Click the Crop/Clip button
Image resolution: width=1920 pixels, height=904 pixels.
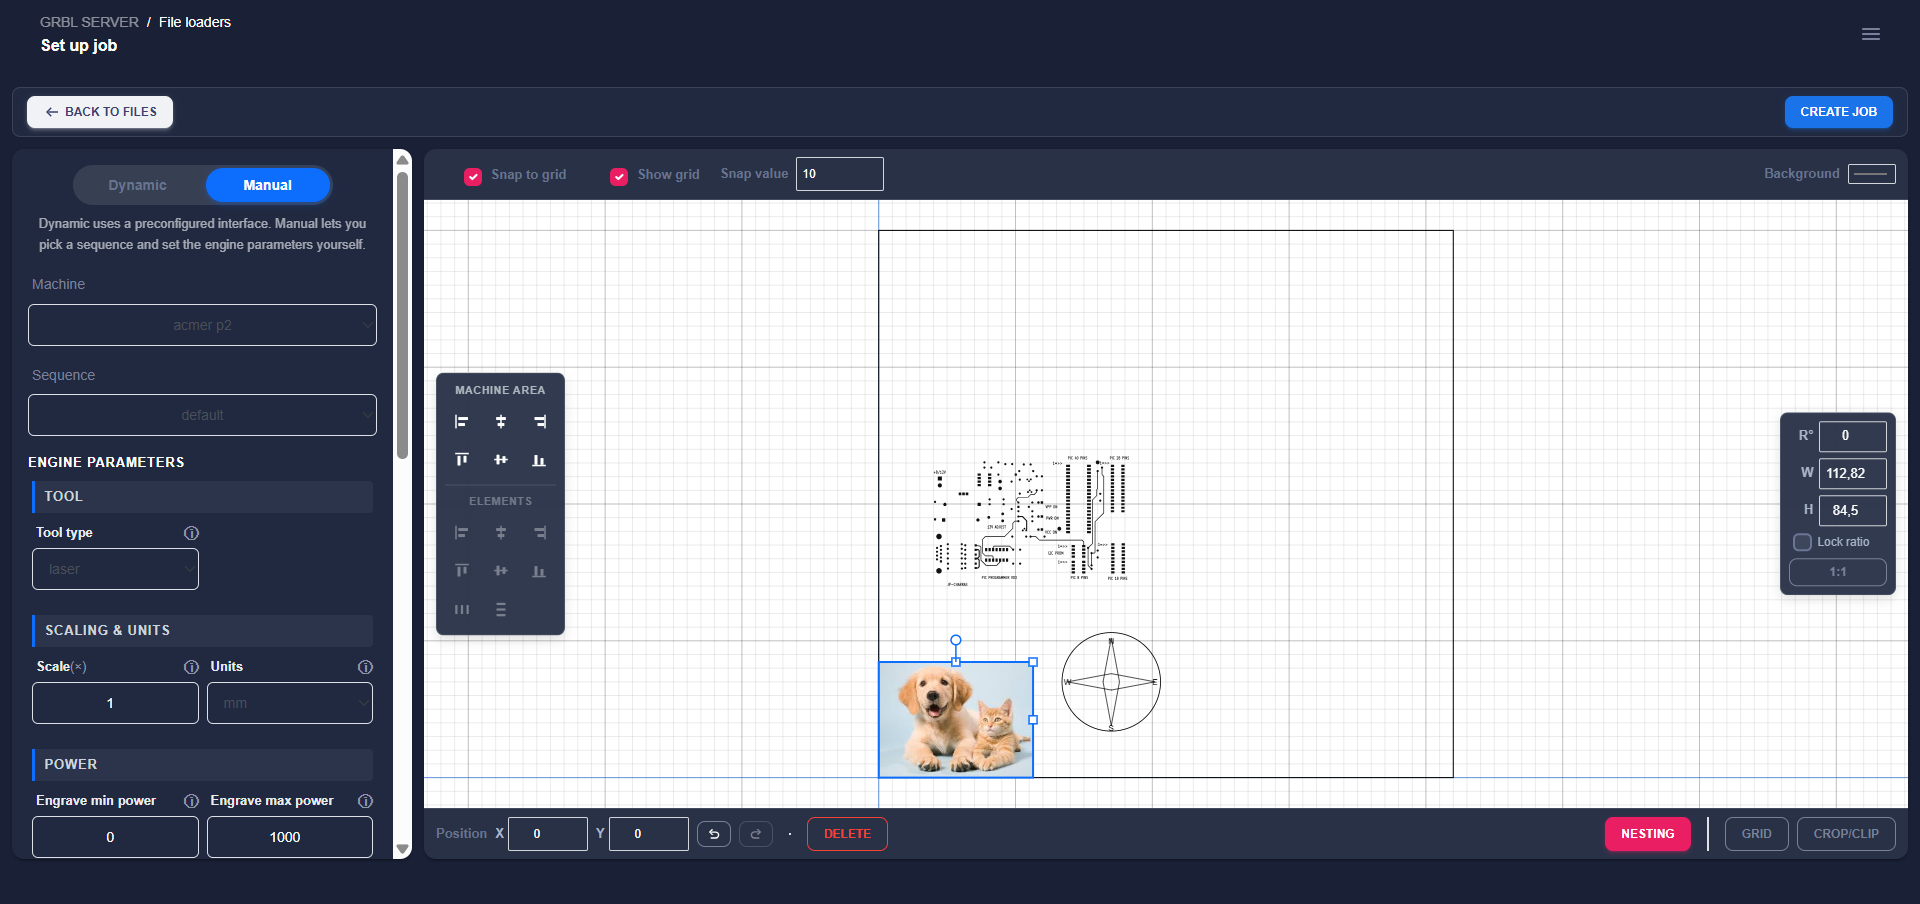1846,834
